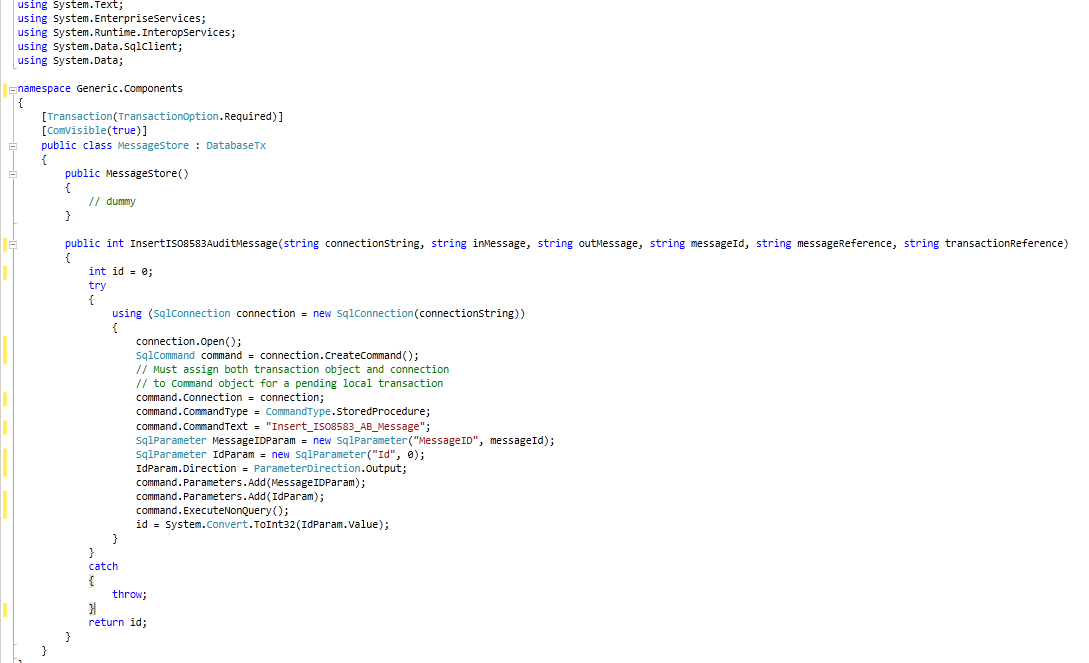Click the 'IdParam = new SqlParameter' line
The height and width of the screenshot is (663, 1089).
point(280,455)
